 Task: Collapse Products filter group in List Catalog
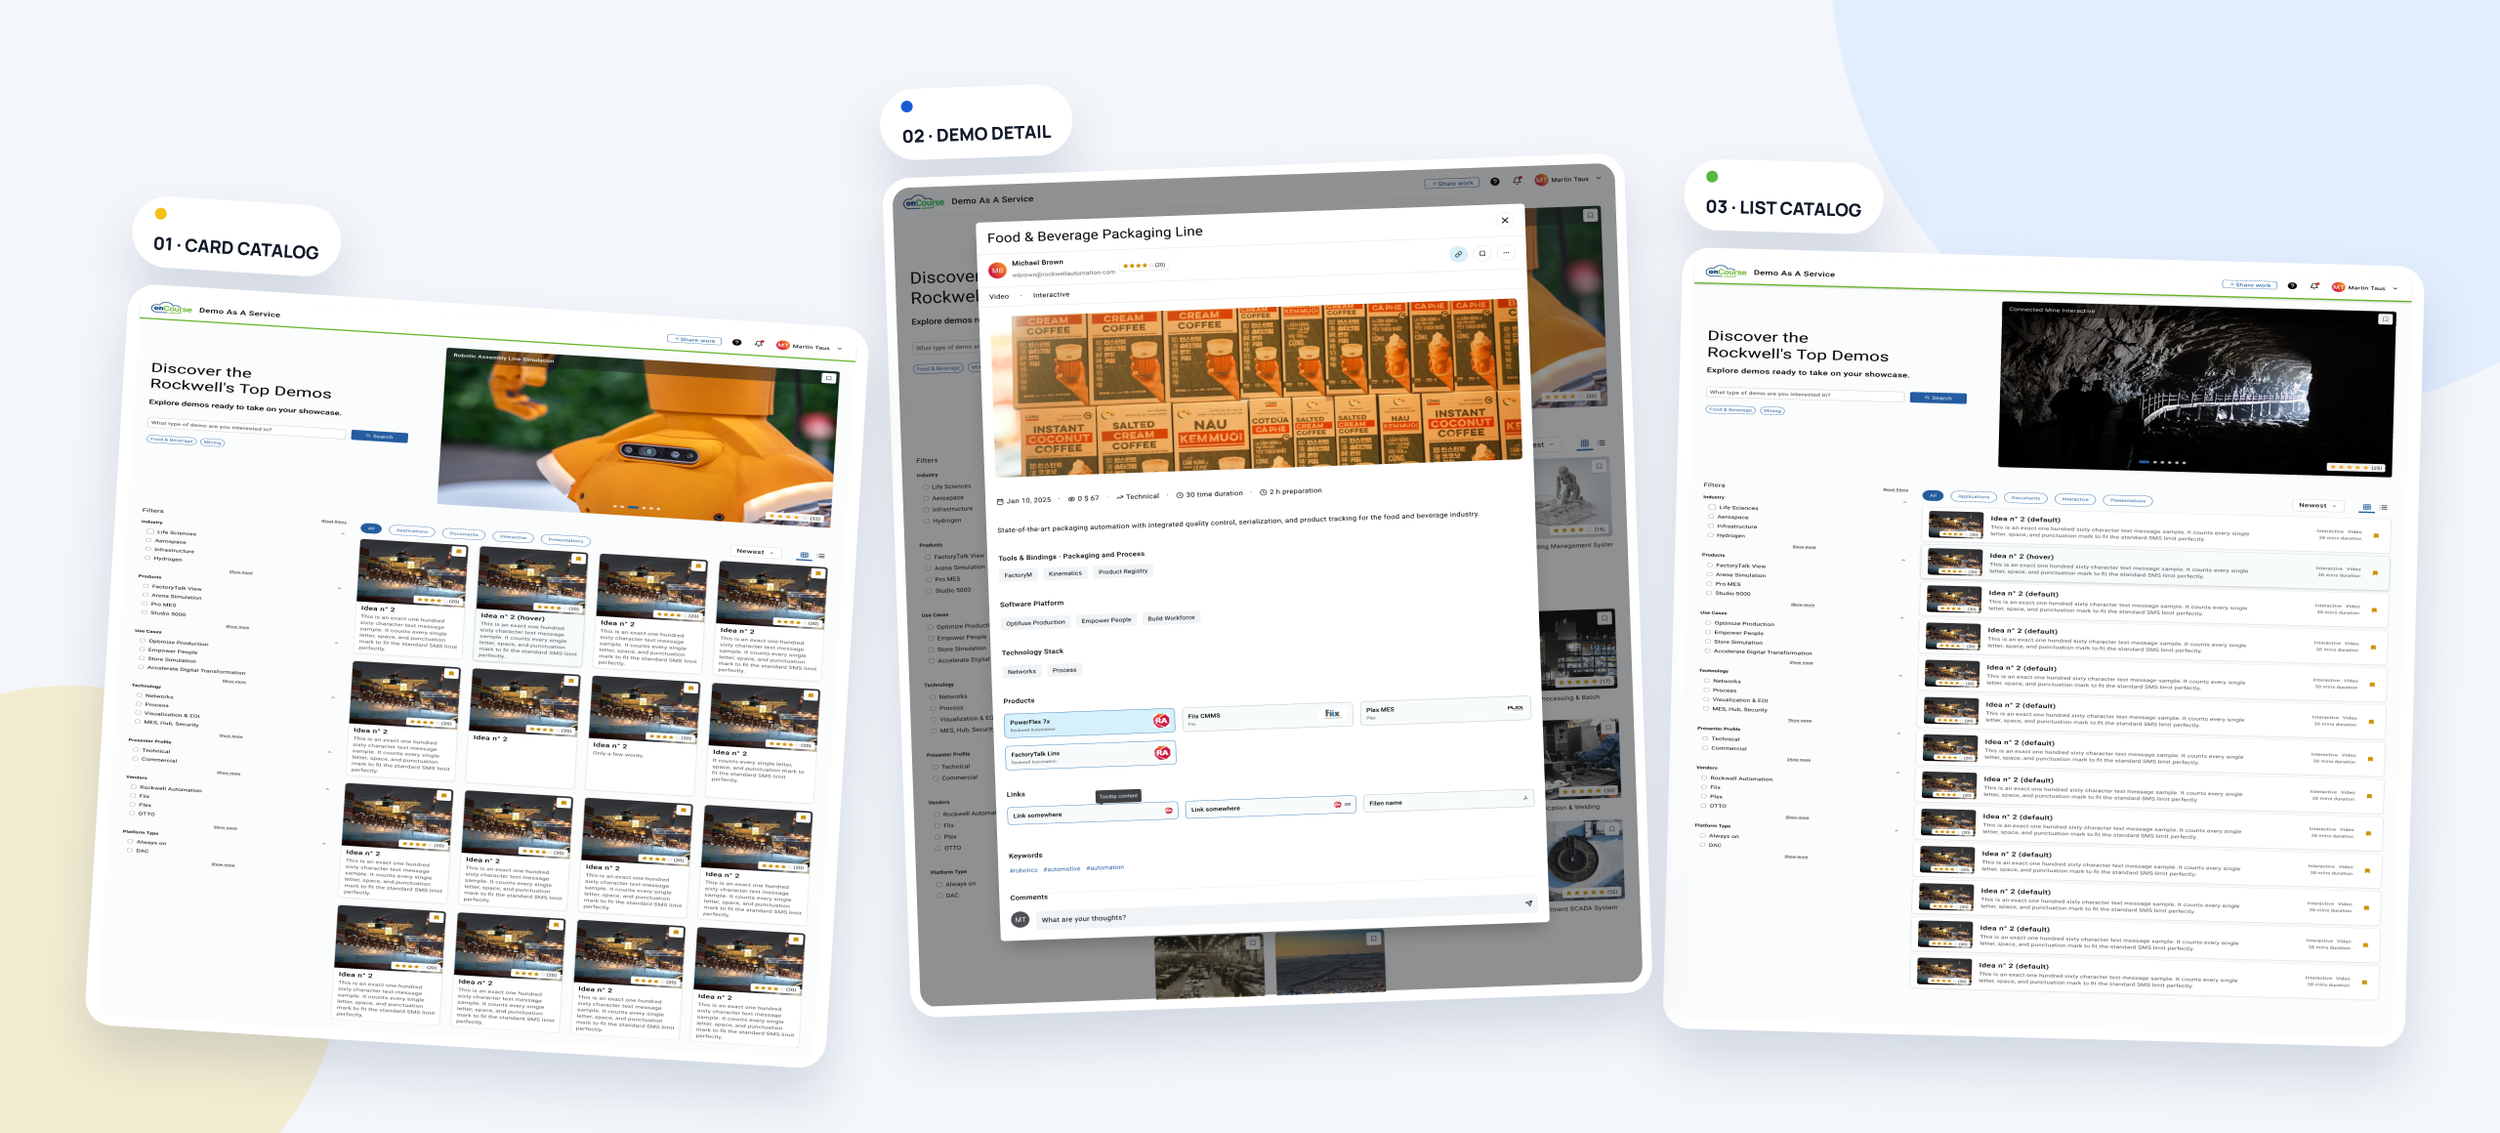tap(1903, 560)
